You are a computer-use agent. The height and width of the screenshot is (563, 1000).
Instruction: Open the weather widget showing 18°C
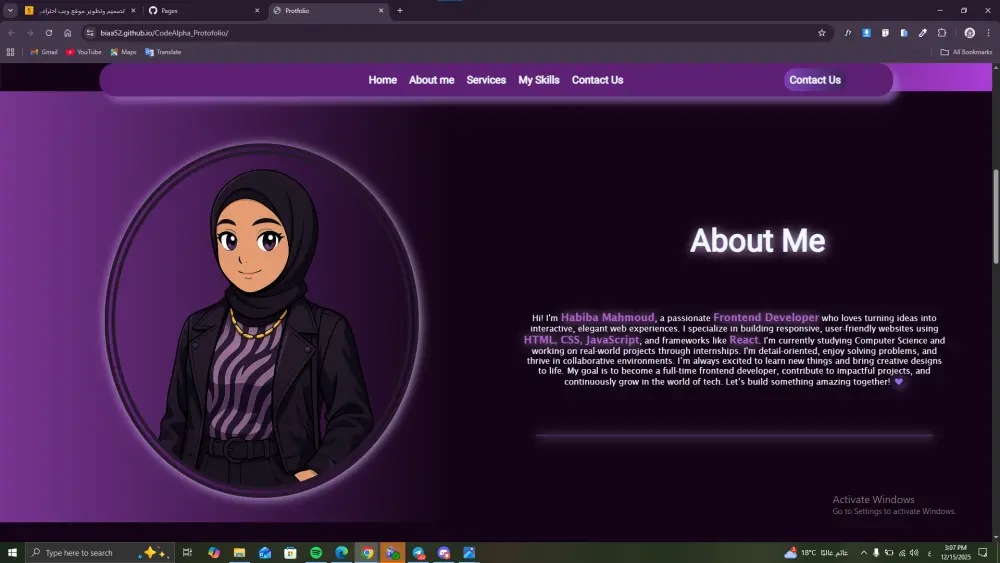[818, 552]
